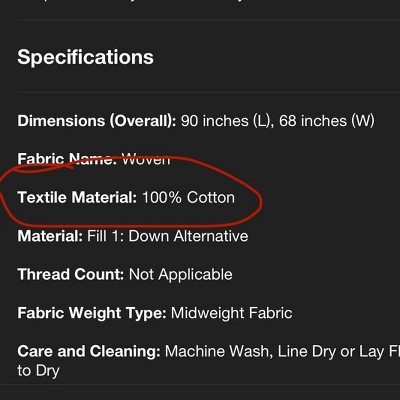400x400 pixels.
Task: Select the Material label
Action: click(x=50, y=236)
